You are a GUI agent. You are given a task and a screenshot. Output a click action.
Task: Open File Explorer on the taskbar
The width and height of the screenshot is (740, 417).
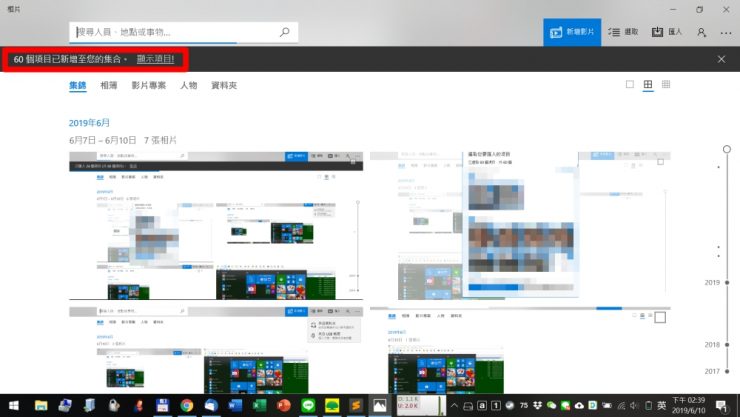pos(41,406)
